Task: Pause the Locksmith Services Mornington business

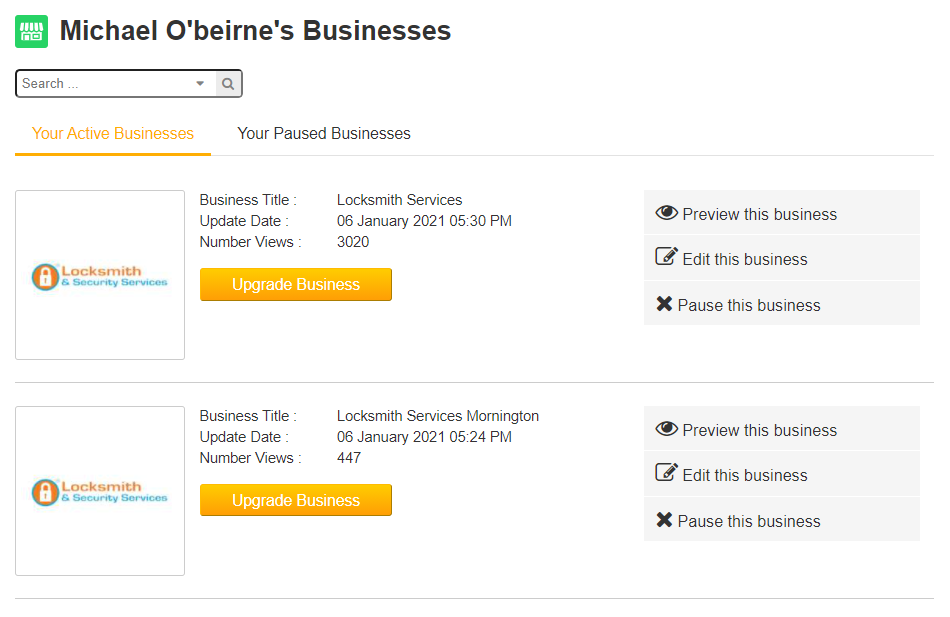Action: tap(749, 522)
